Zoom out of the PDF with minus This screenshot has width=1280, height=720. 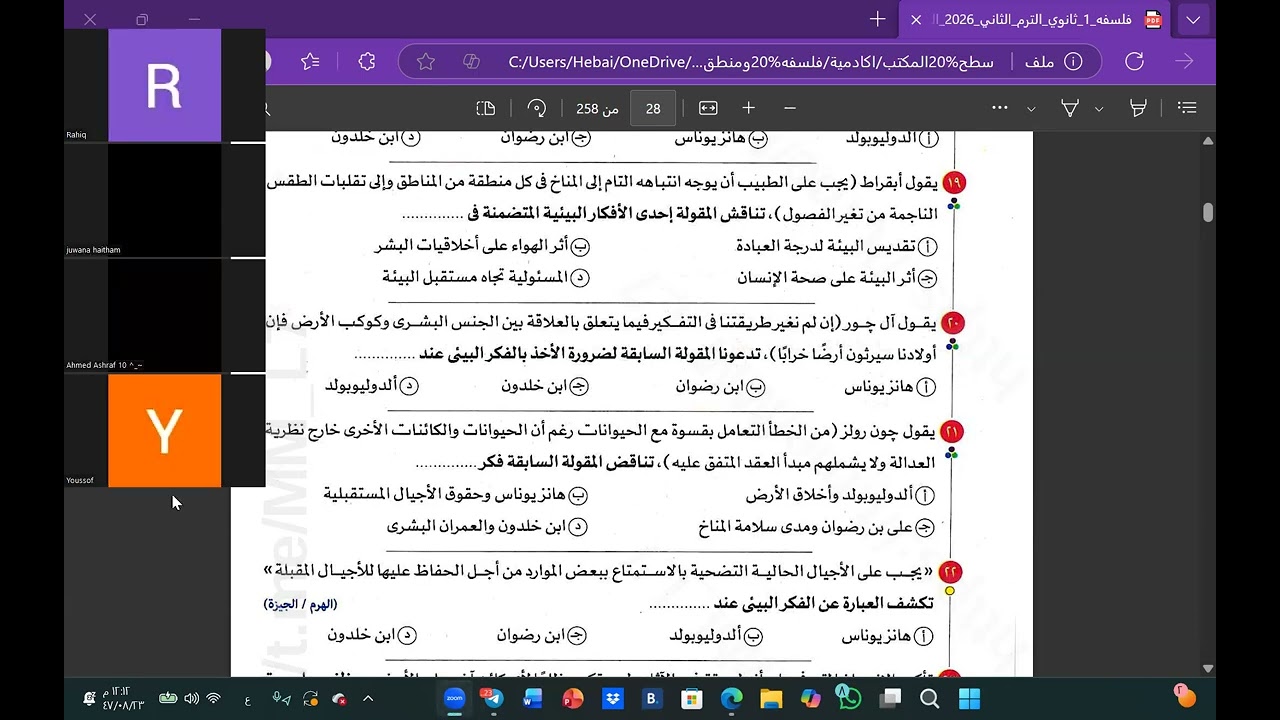click(x=790, y=108)
